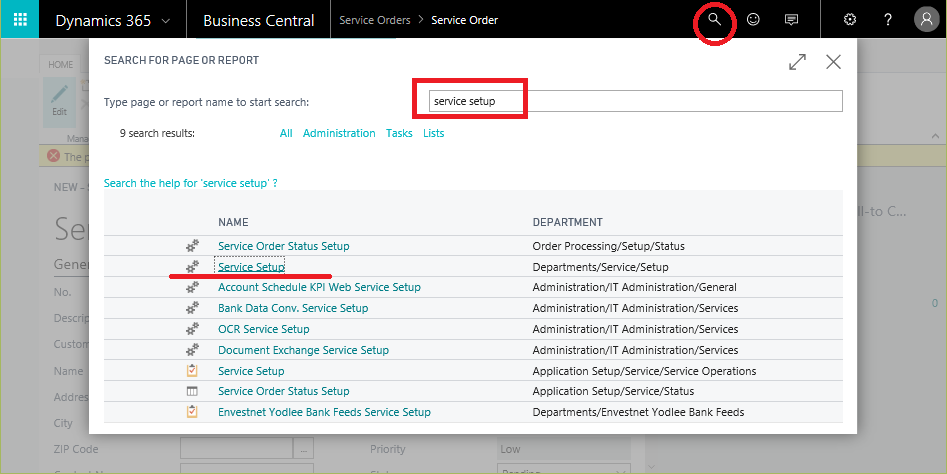Click the search magnifier icon in header
The image size is (947, 474).
click(714, 19)
